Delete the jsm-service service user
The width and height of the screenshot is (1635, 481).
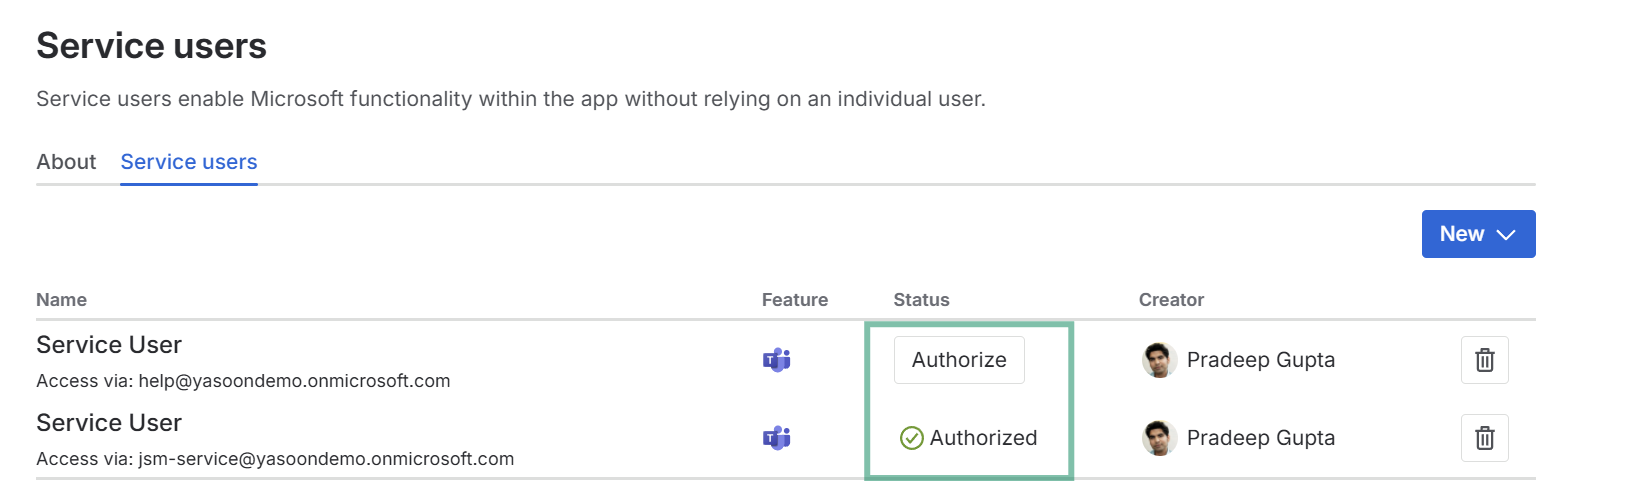[1484, 438]
